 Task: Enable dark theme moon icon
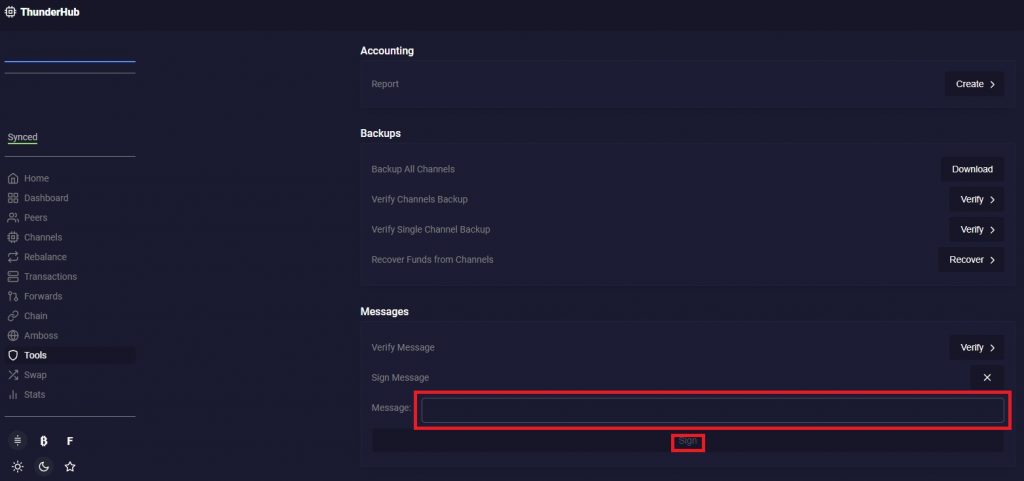pos(44,467)
